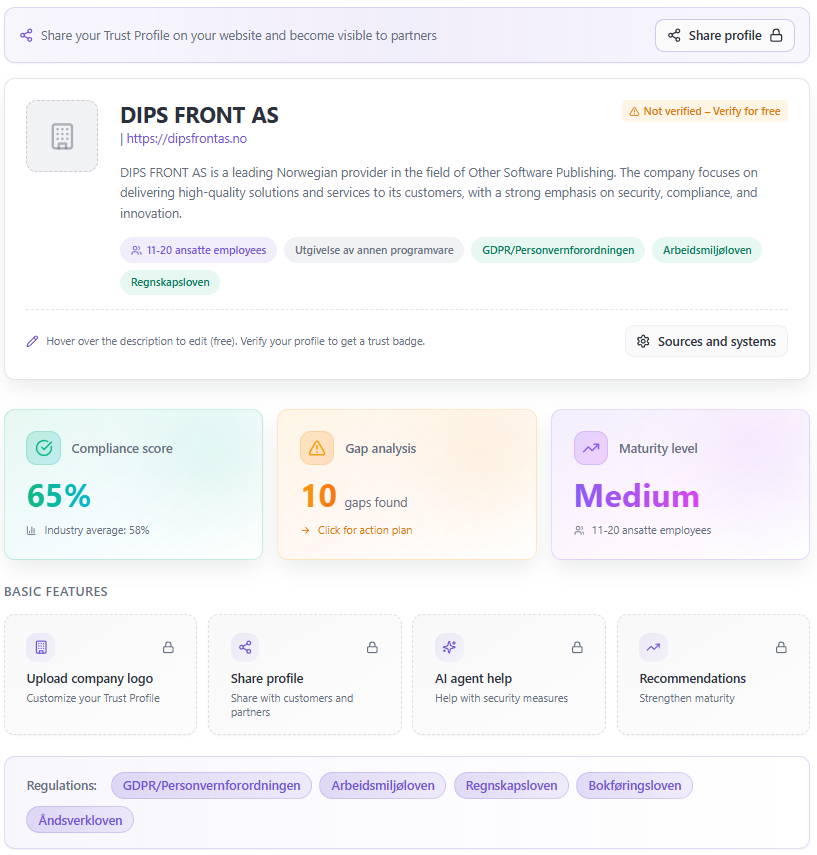Click the BASIC FEATURES section heading
The image size is (817, 855).
pos(56,592)
